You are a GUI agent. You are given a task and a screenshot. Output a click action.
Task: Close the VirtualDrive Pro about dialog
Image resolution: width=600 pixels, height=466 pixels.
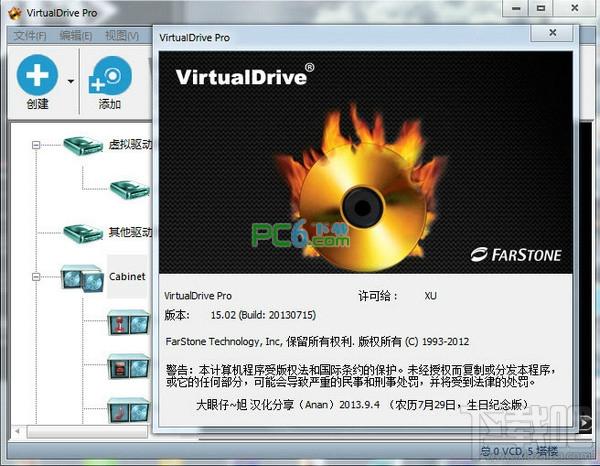point(552,33)
